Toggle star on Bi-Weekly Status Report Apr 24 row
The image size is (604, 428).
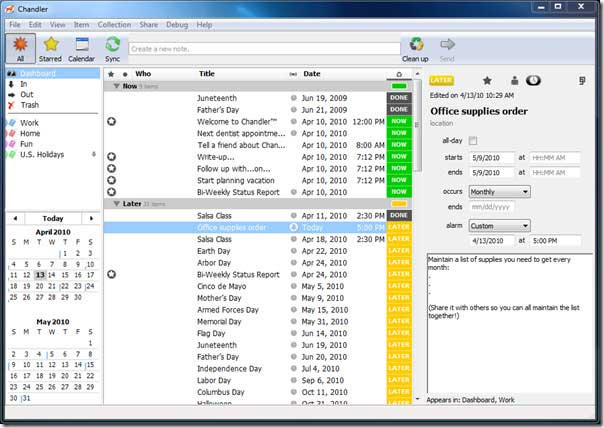pyautogui.click(x=111, y=274)
